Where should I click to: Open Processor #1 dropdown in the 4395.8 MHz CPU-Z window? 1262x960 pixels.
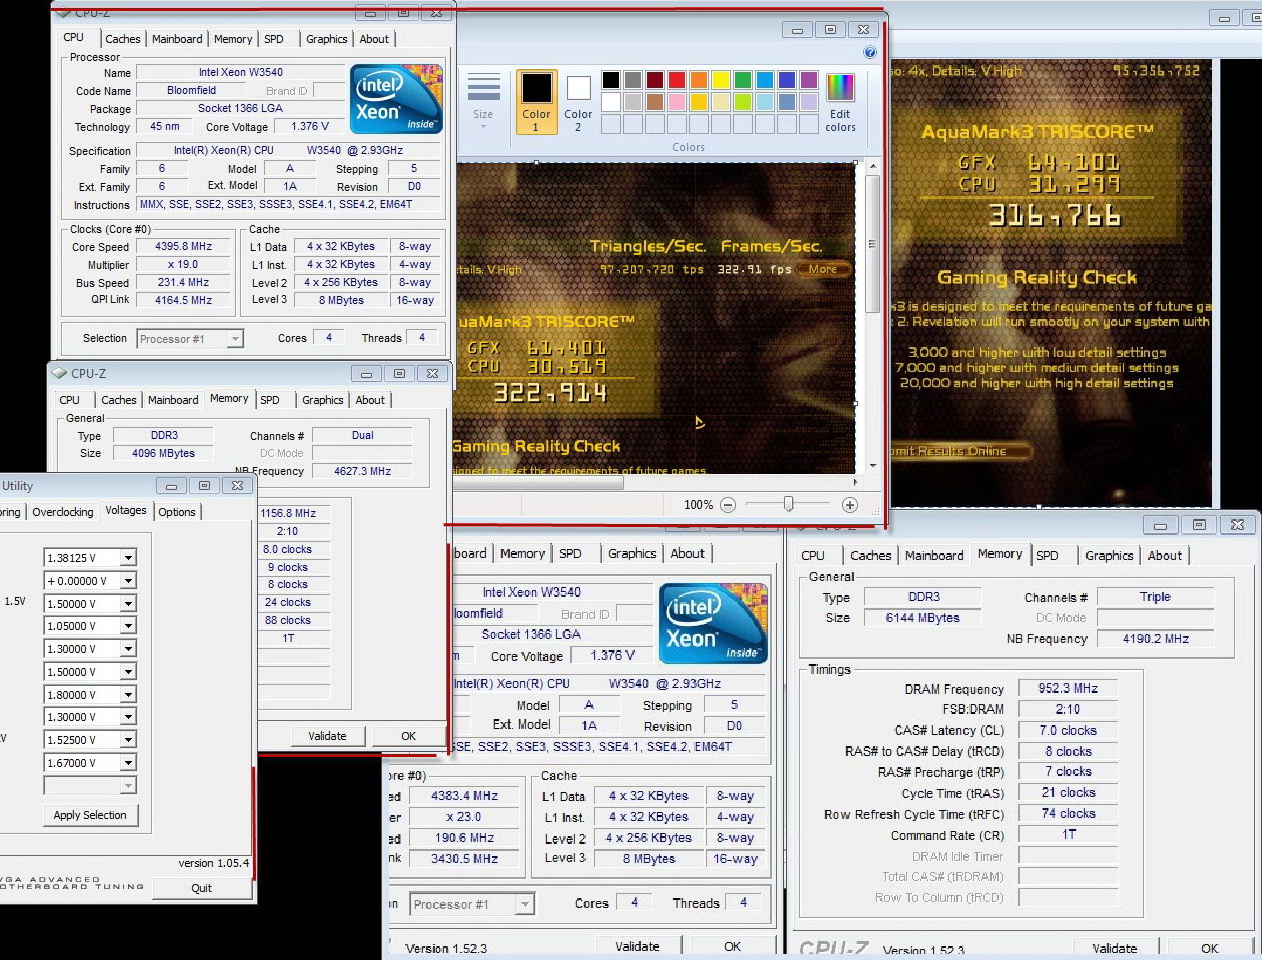235,339
